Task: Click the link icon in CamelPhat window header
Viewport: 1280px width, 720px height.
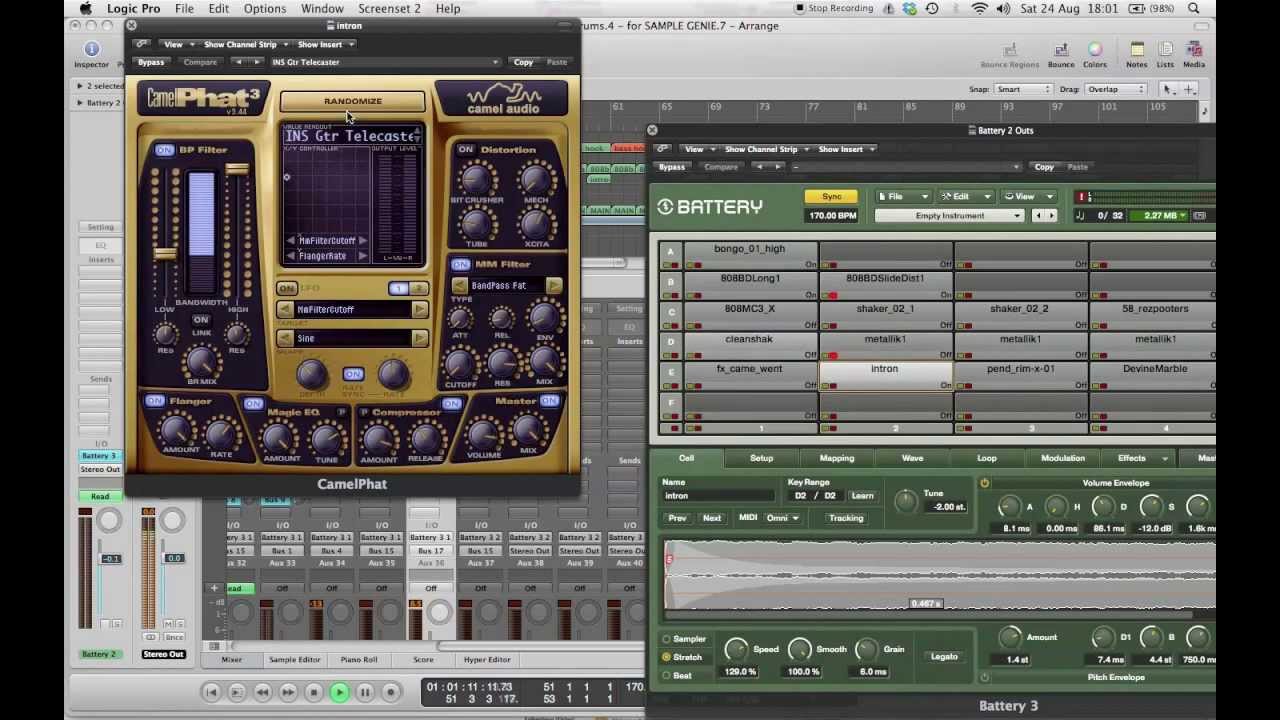Action: (142, 44)
